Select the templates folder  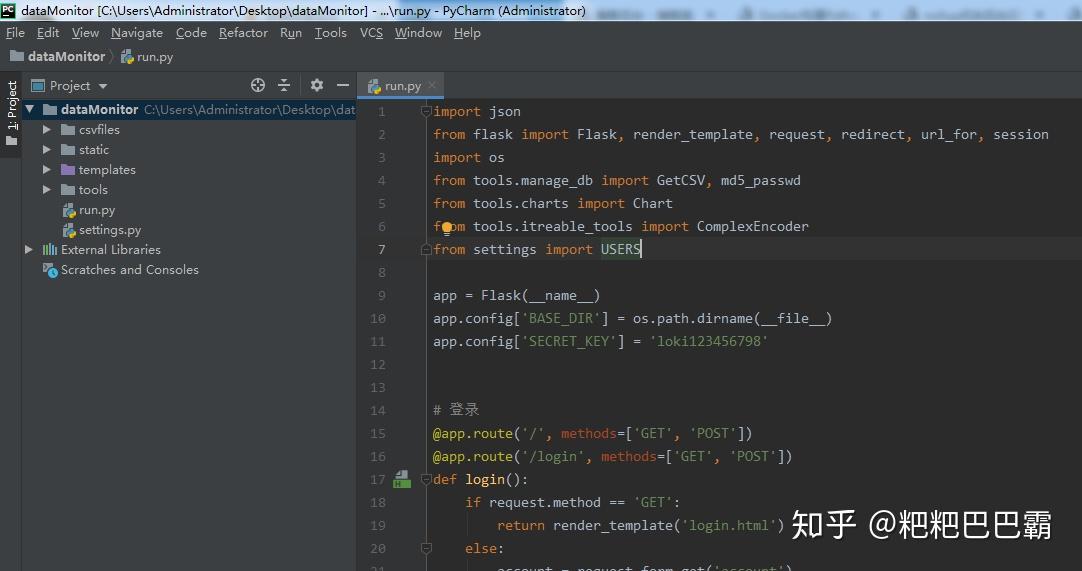(107, 170)
